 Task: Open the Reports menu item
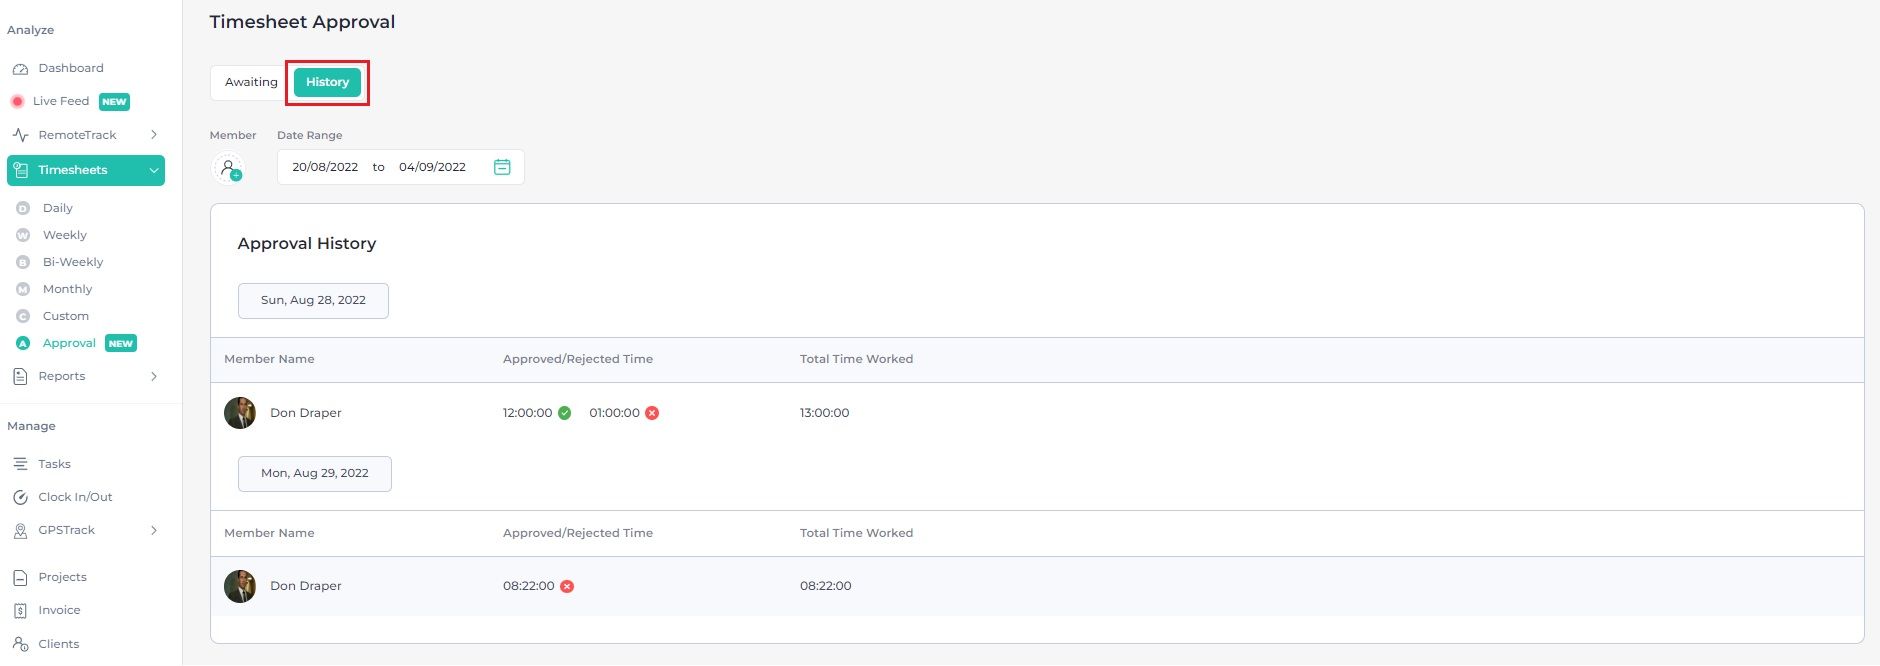[62, 376]
